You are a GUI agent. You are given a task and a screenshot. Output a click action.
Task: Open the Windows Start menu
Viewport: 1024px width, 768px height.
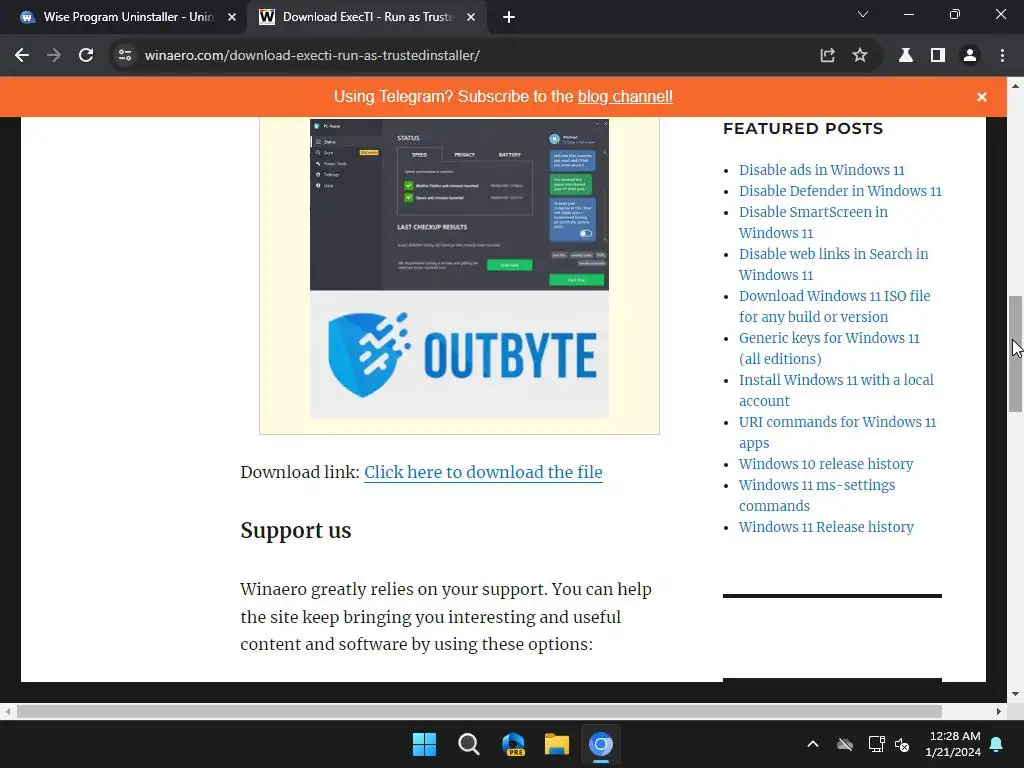pyautogui.click(x=424, y=744)
